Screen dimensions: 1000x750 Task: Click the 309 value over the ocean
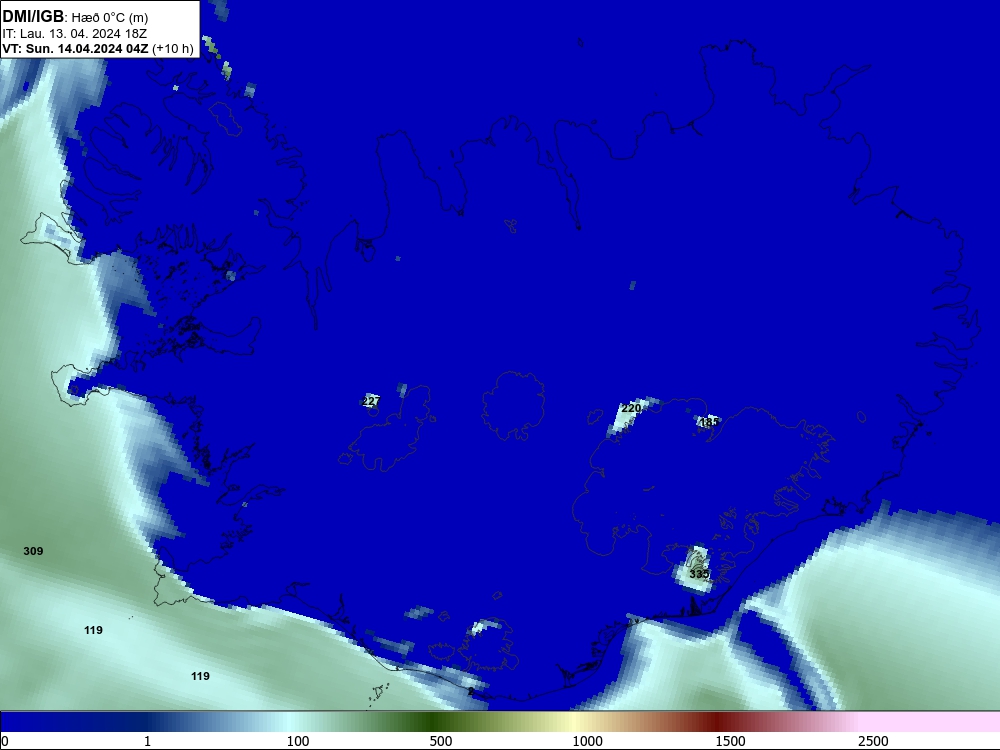[x=33, y=551]
